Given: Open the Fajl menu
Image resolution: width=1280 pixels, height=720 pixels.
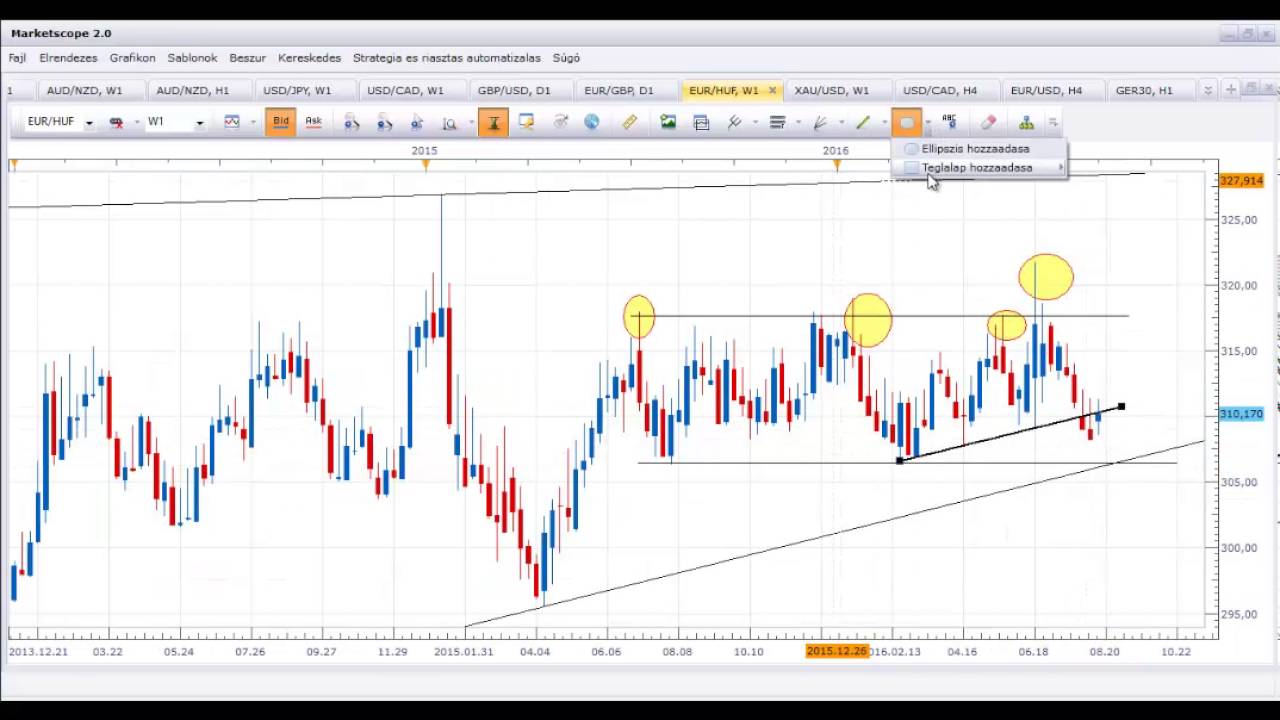Looking at the screenshot, I should pyautogui.click(x=17, y=58).
